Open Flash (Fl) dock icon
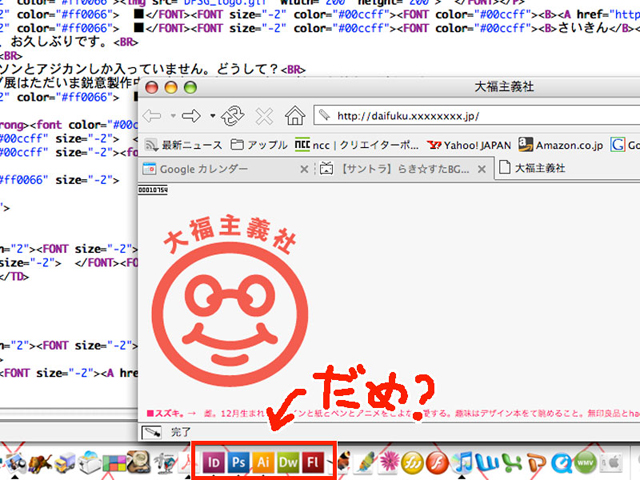The image size is (640, 480). pyautogui.click(x=314, y=462)
